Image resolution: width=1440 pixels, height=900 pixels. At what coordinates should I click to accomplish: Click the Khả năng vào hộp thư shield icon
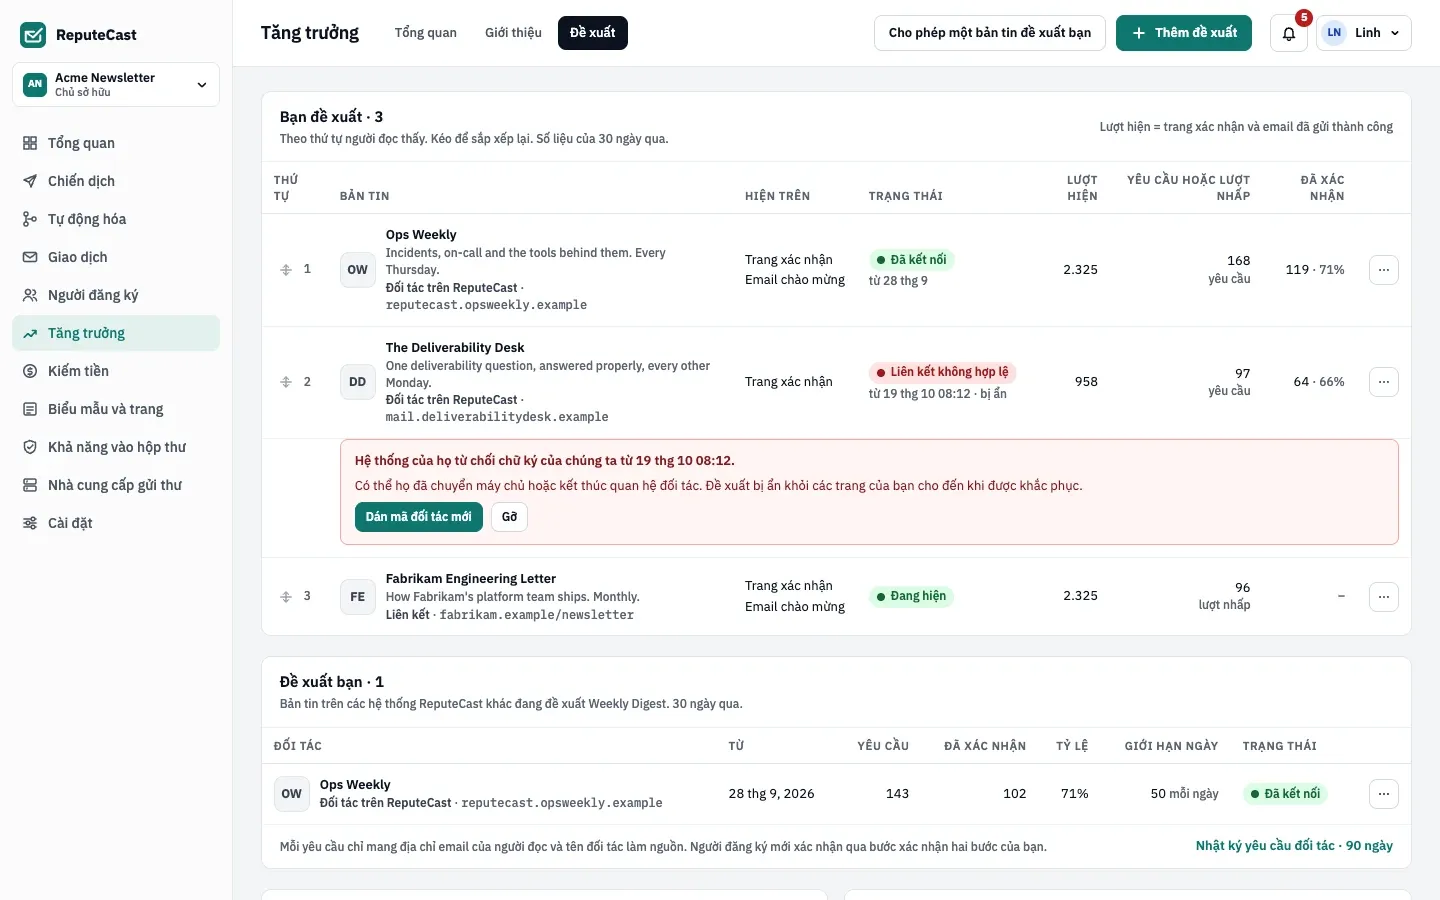(x=30, y=447)
